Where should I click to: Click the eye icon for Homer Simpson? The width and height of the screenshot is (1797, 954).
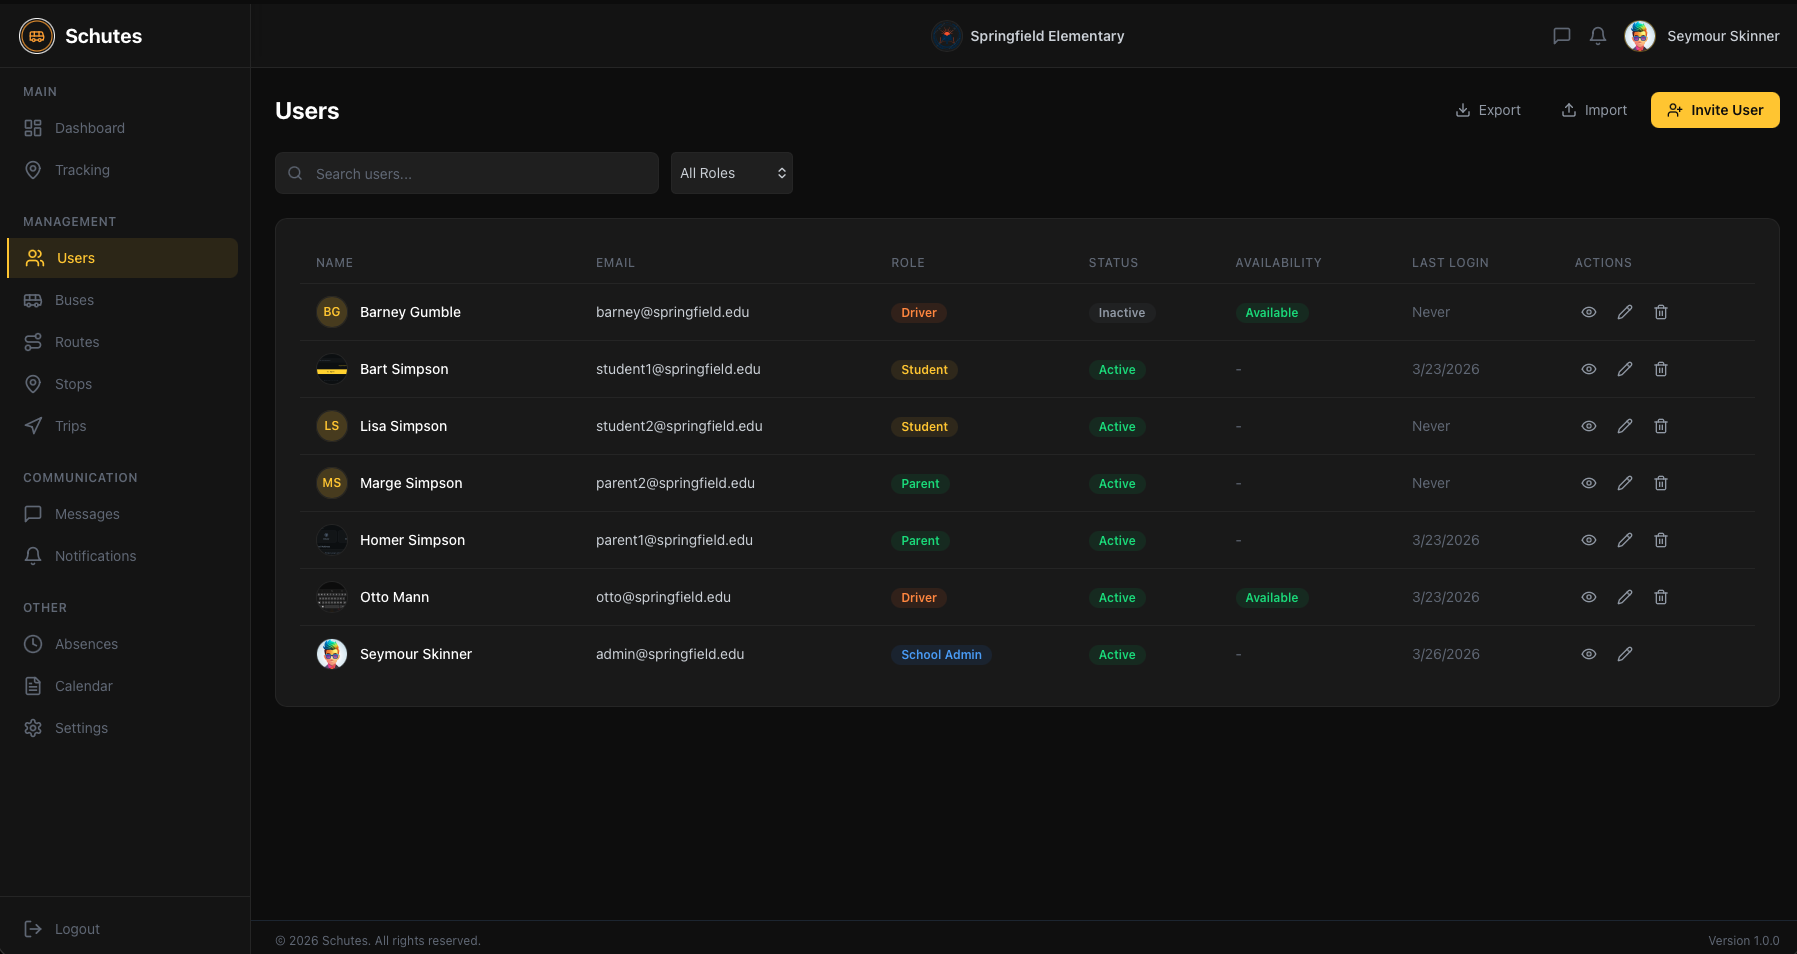coord(1589,540)
